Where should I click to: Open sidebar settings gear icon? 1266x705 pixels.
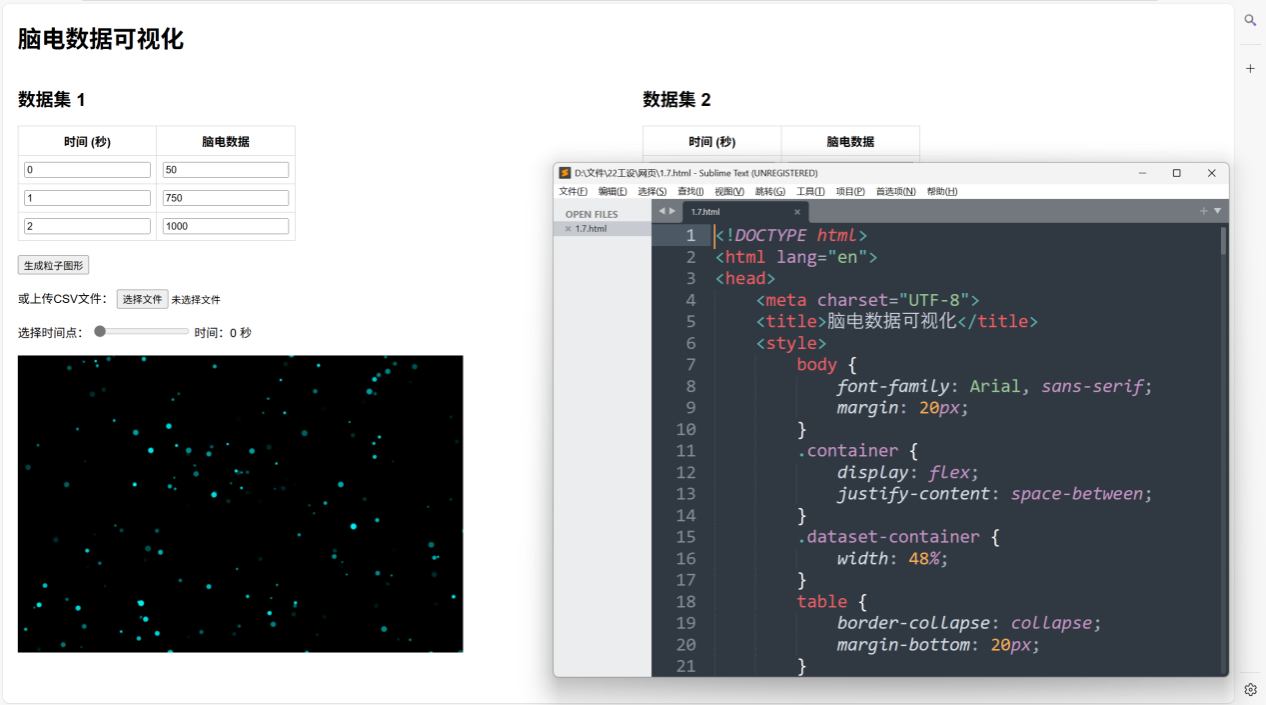pyautogui.click(x=1250, y=689)
